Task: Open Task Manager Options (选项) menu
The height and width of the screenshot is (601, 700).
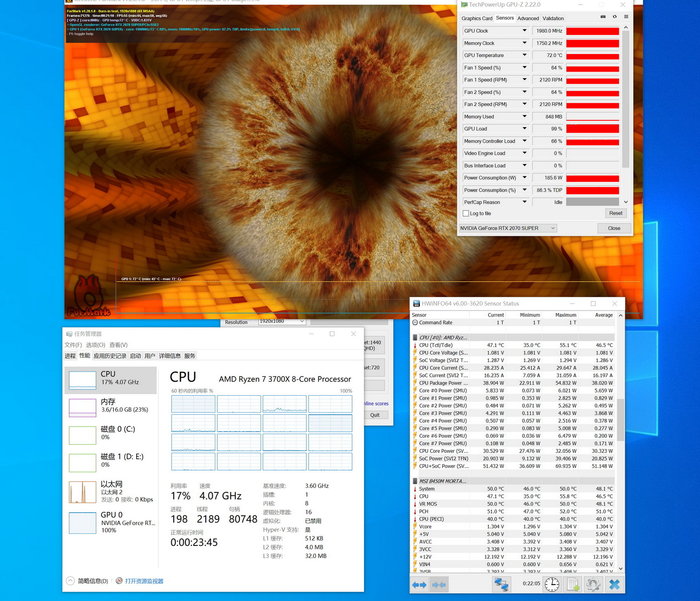Action: click(x=96, y=345)
